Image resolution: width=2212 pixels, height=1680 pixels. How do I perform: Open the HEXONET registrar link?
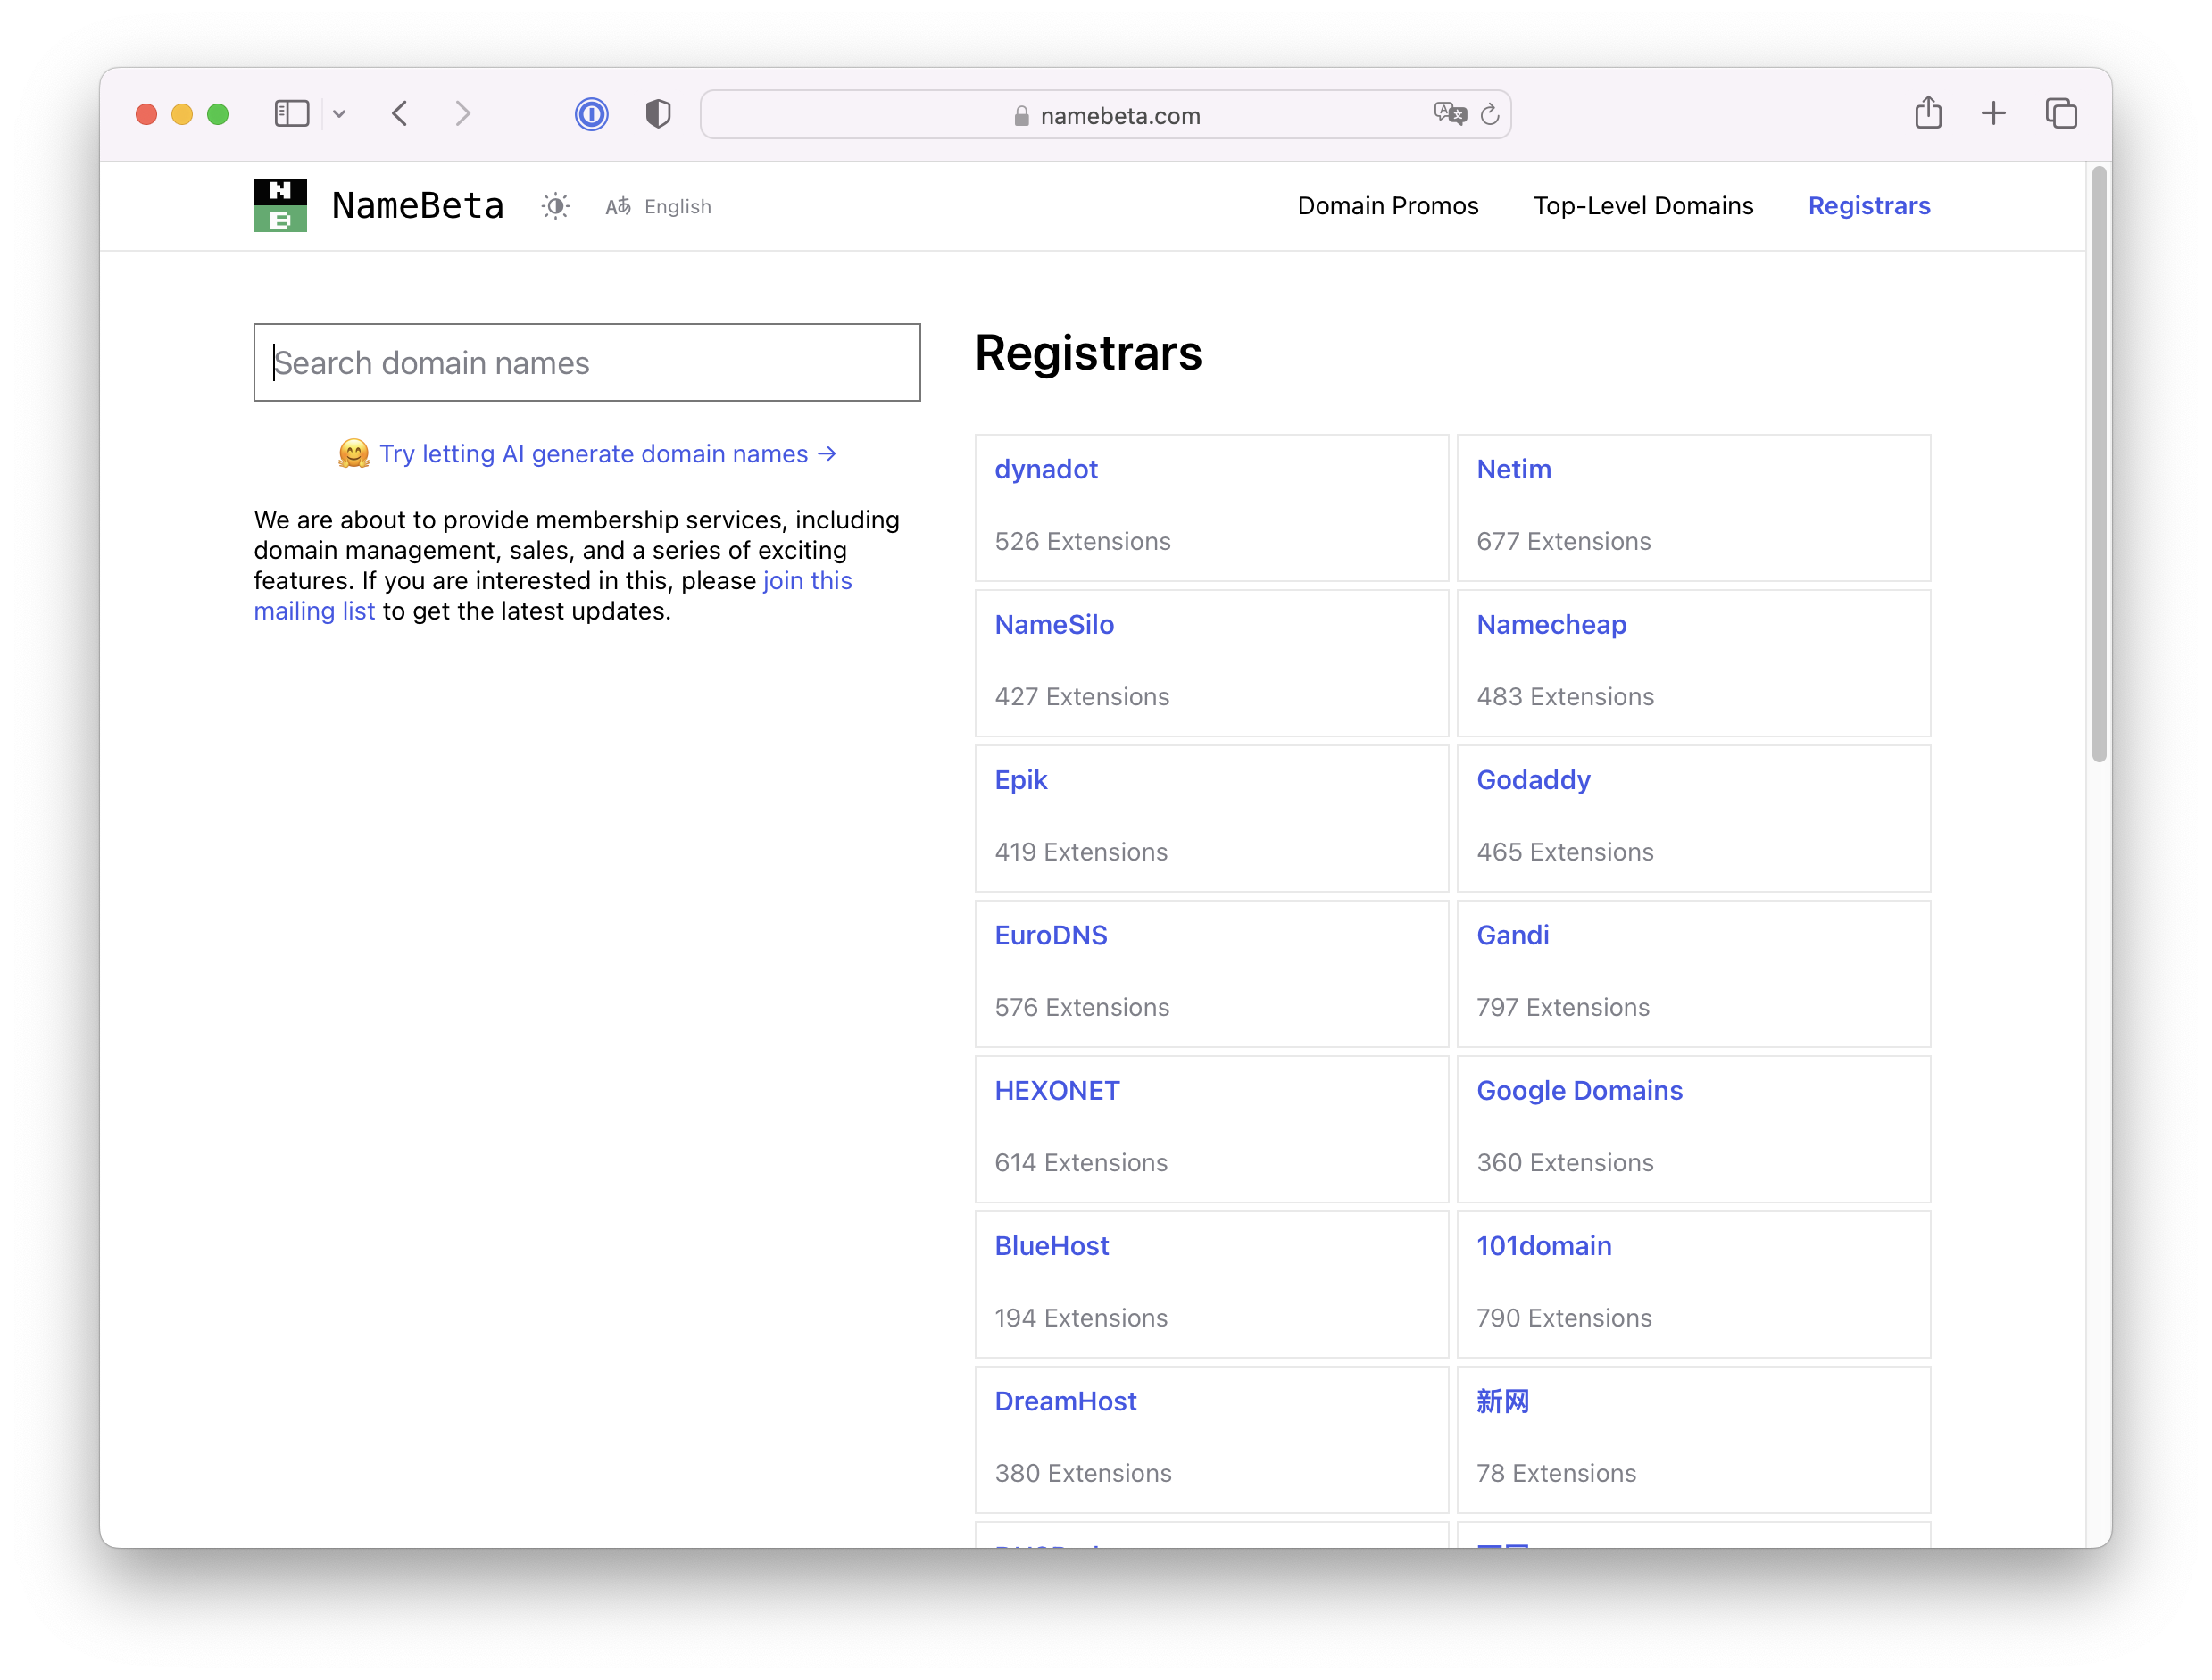click(x=1057, y=1090)
